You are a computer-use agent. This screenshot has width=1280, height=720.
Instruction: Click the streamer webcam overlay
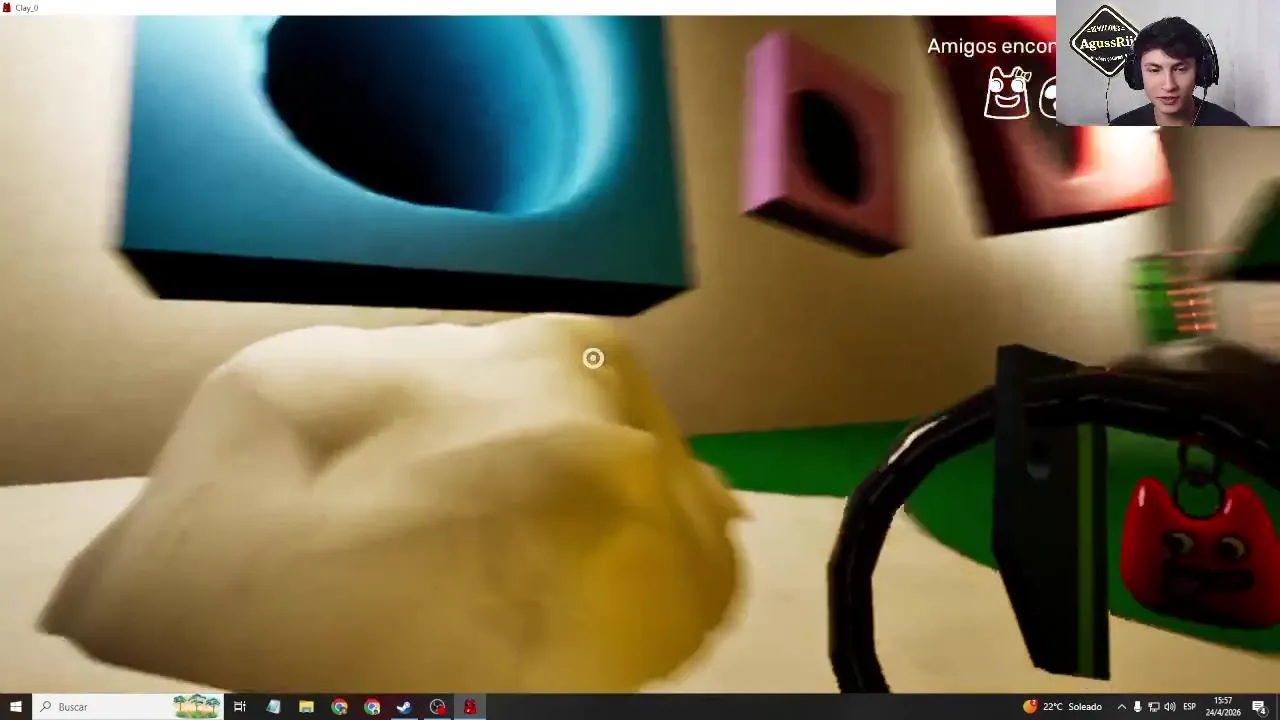point(1168,63)
